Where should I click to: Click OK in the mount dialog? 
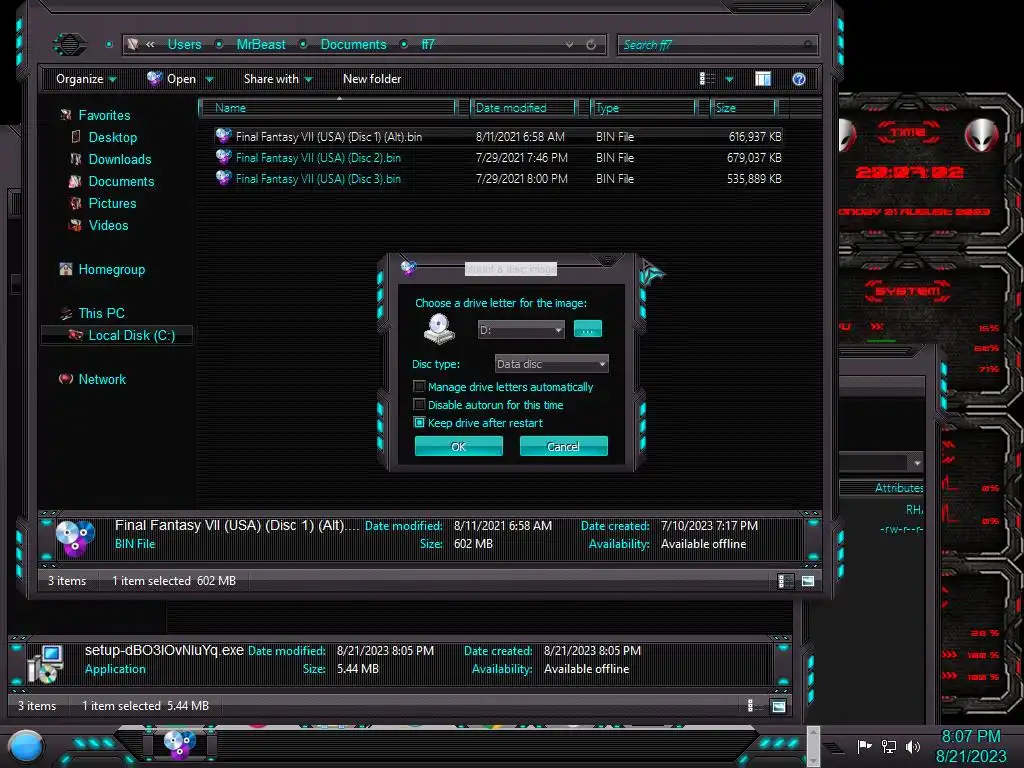point(458,447)
